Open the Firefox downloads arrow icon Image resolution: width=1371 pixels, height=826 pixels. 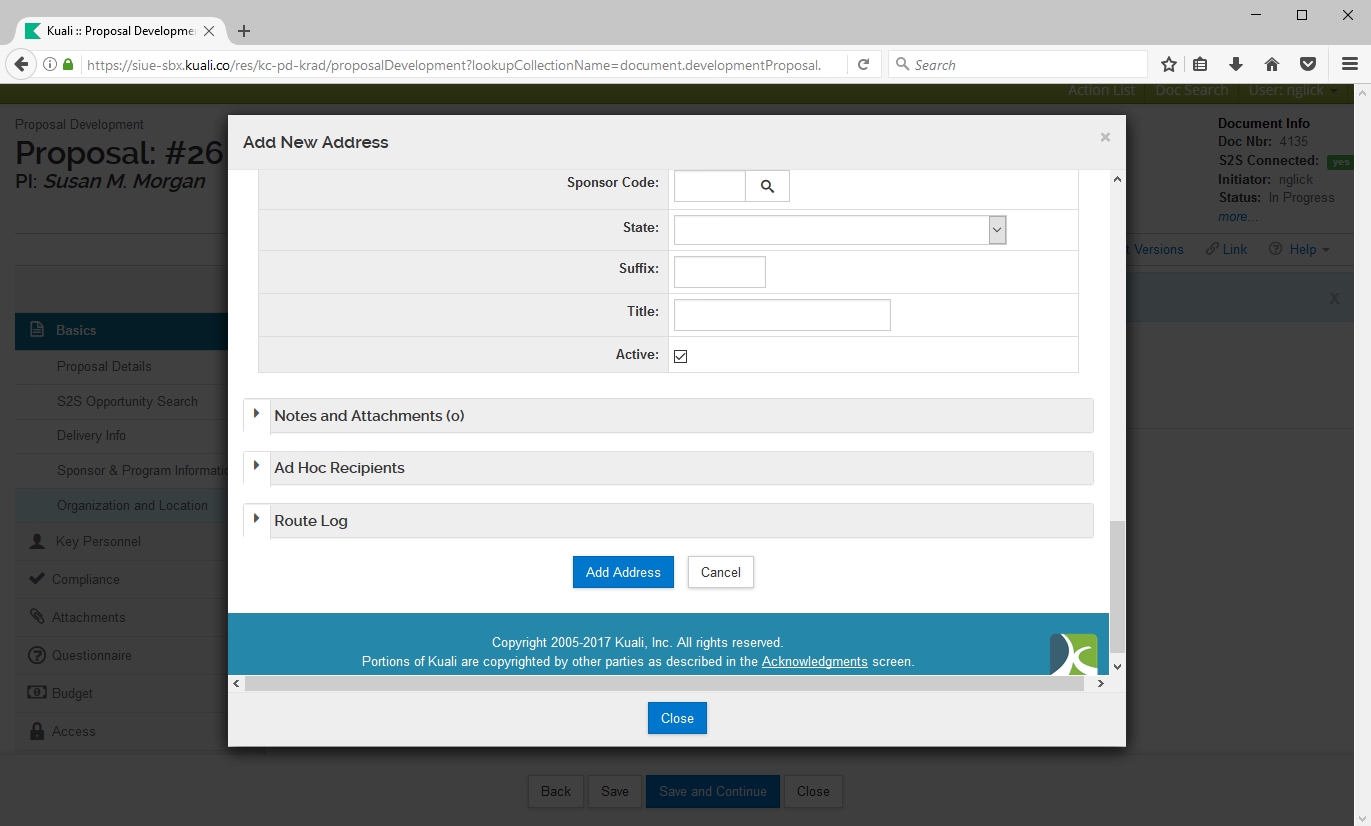point(1236,64)
